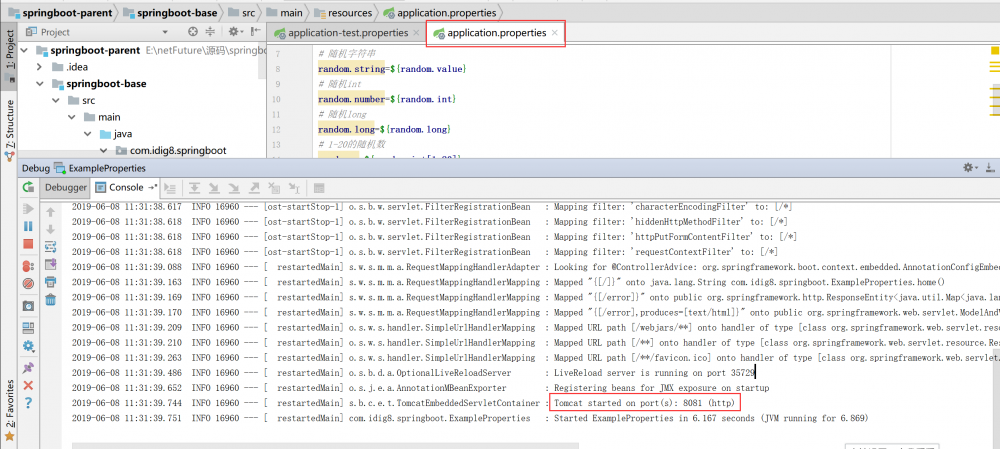The width and height of the screenshot is (1000, 449).
Task: Click Collapse All icon in Project panel
Action: click(x=210, y=32)
